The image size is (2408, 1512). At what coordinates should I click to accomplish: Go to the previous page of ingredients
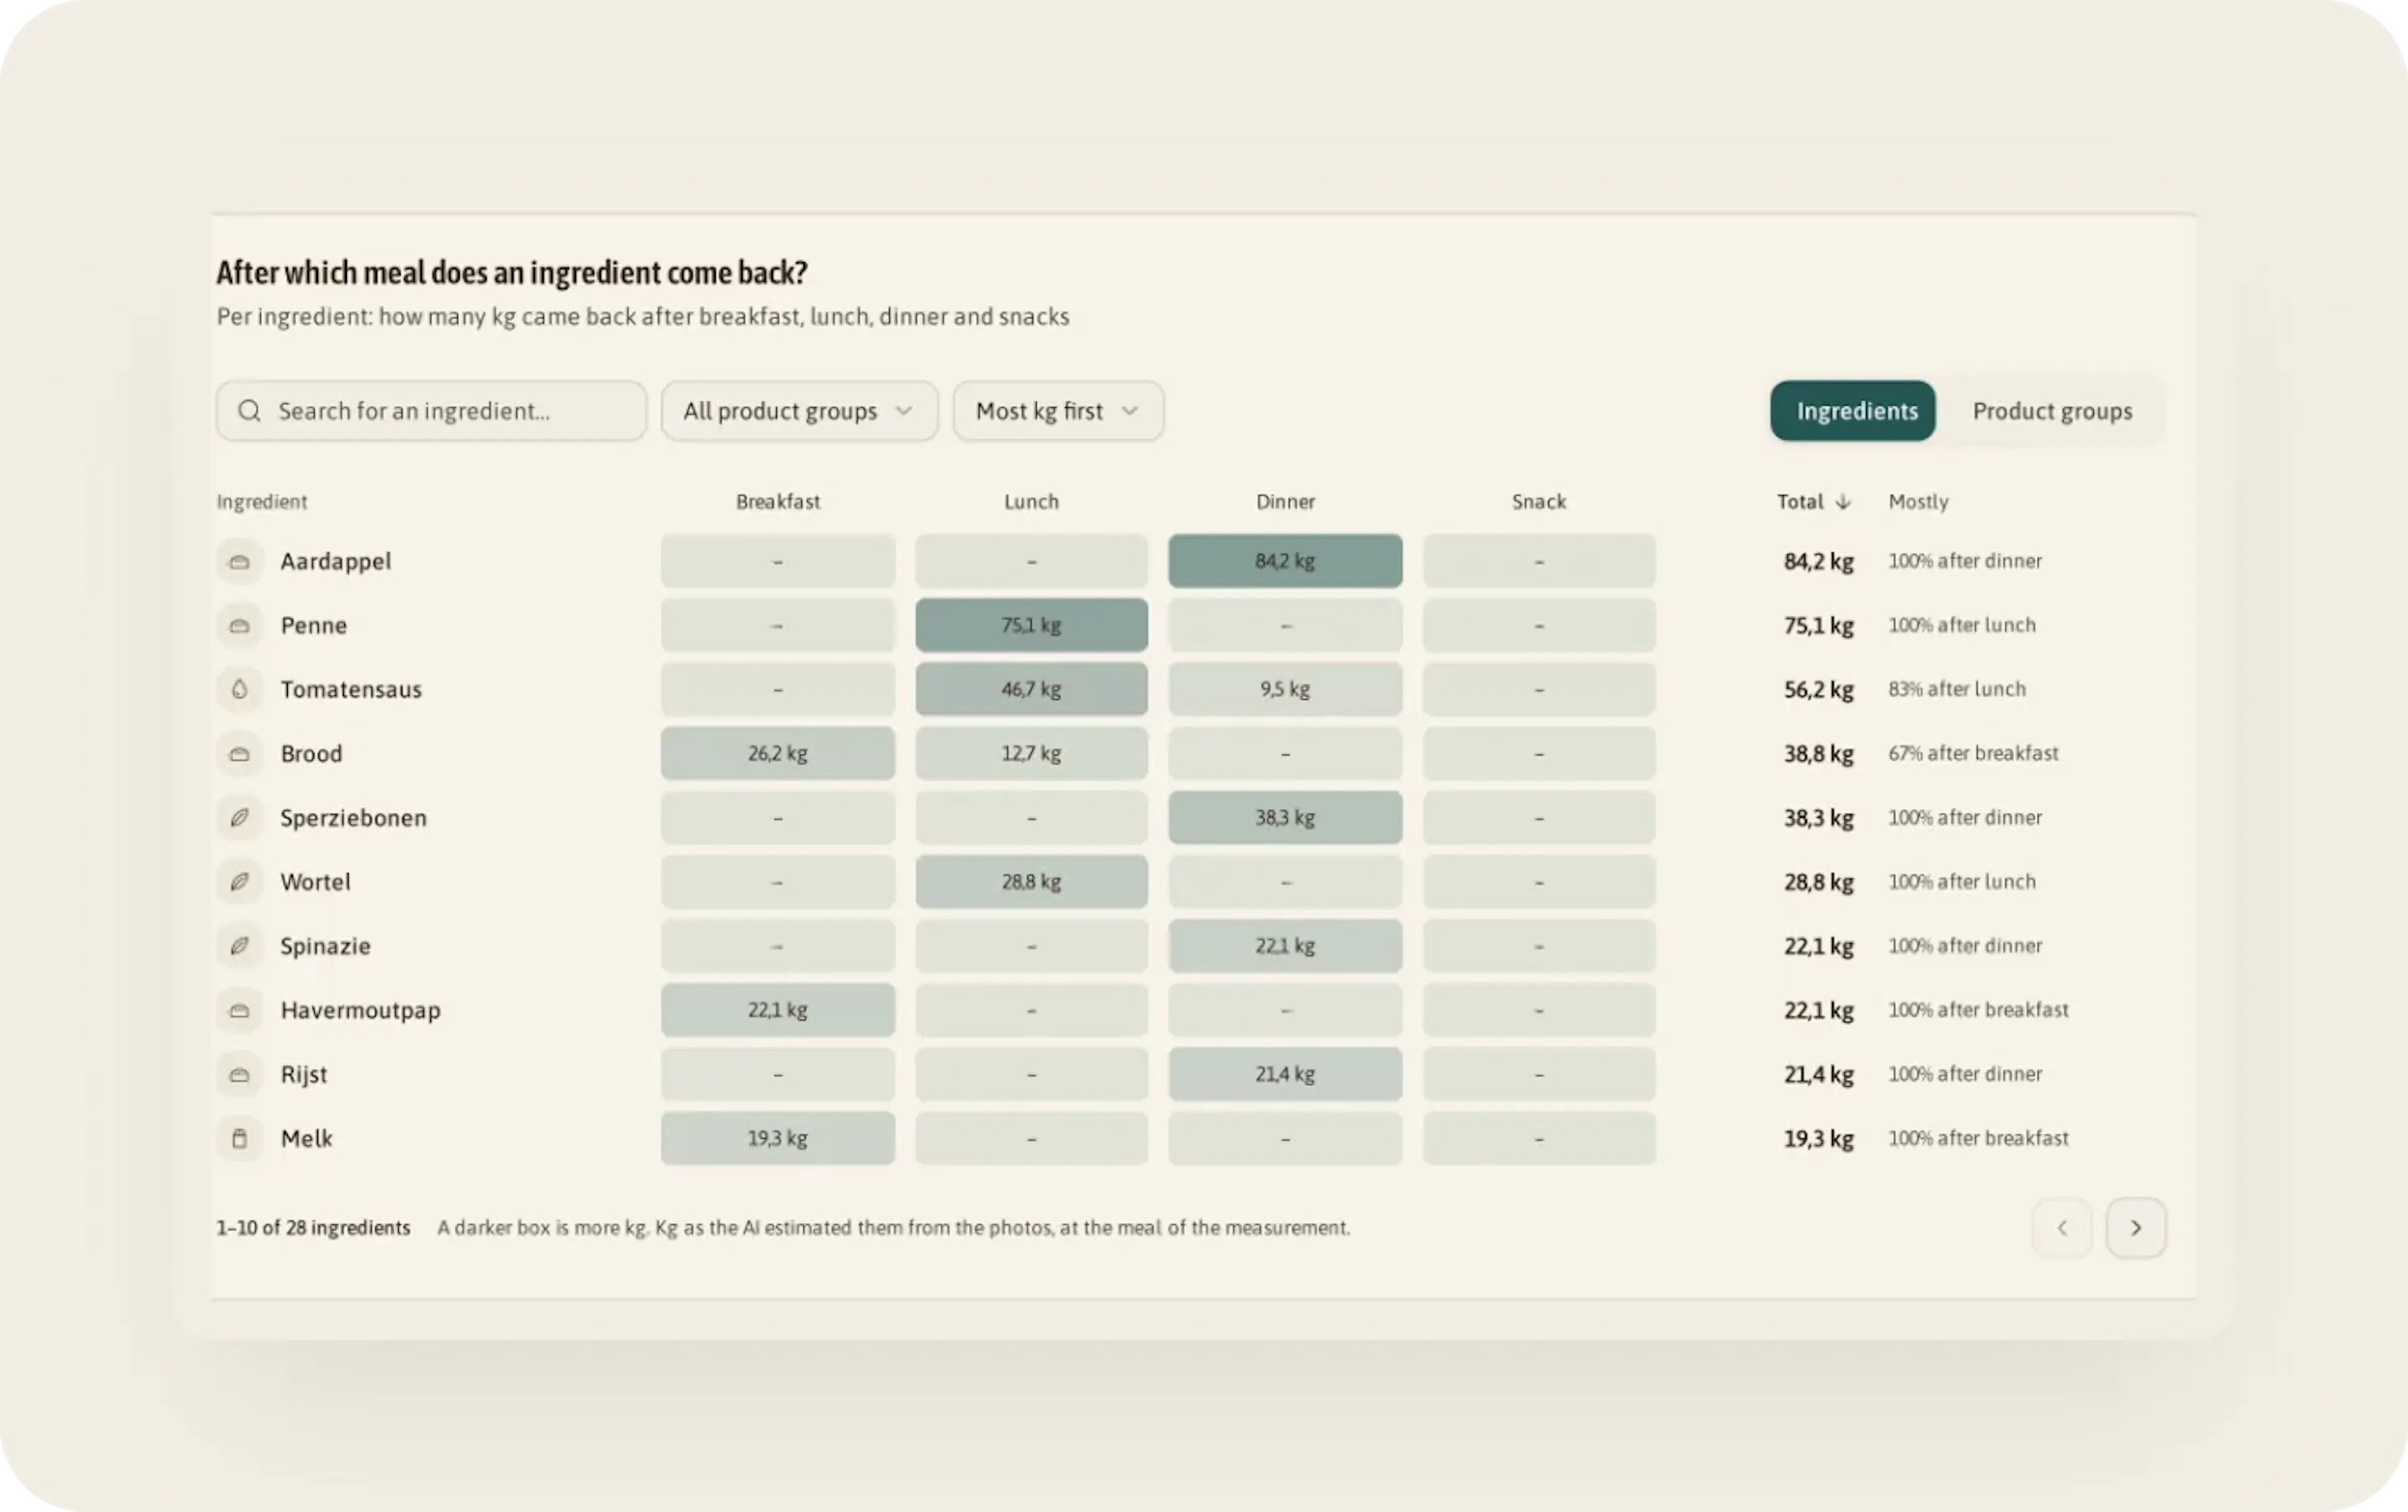pyautogui.click(x=2062, y=1228)
